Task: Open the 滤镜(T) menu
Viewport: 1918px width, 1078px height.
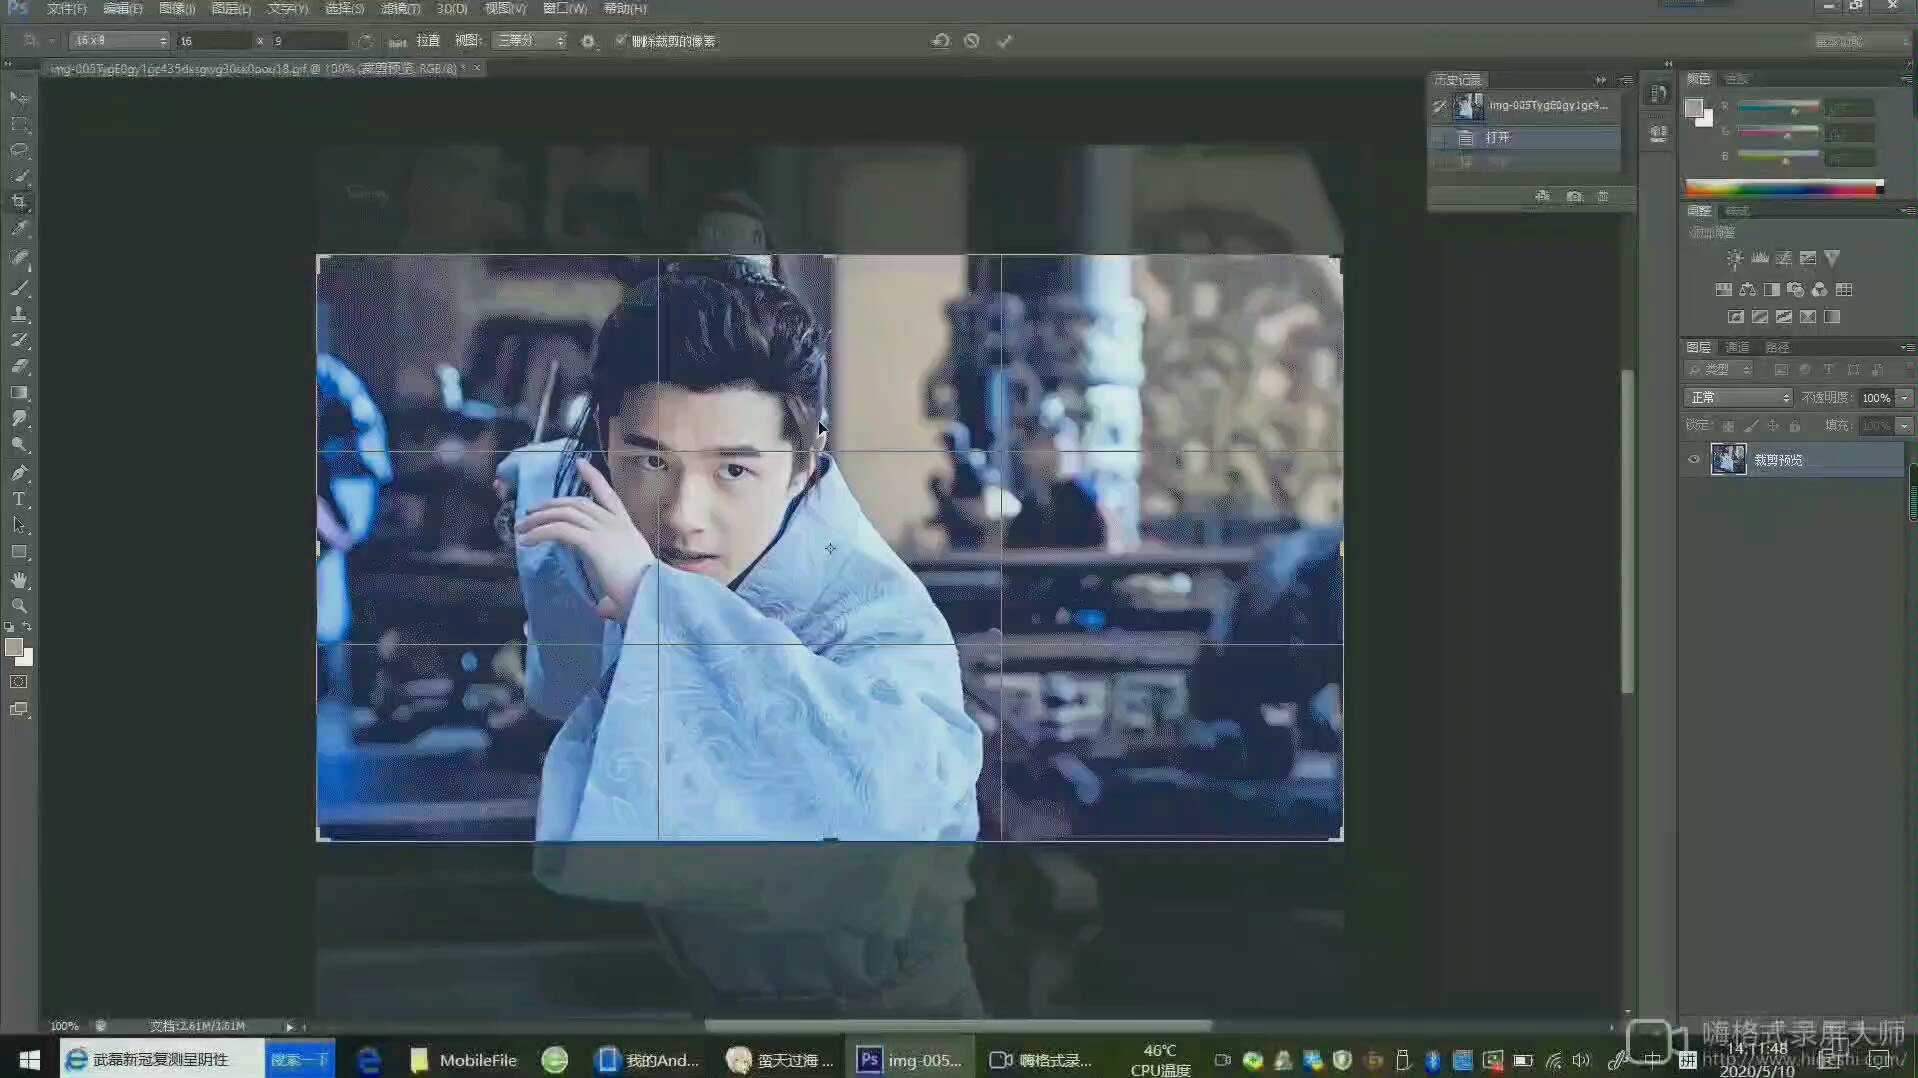Action: [400, 9]
